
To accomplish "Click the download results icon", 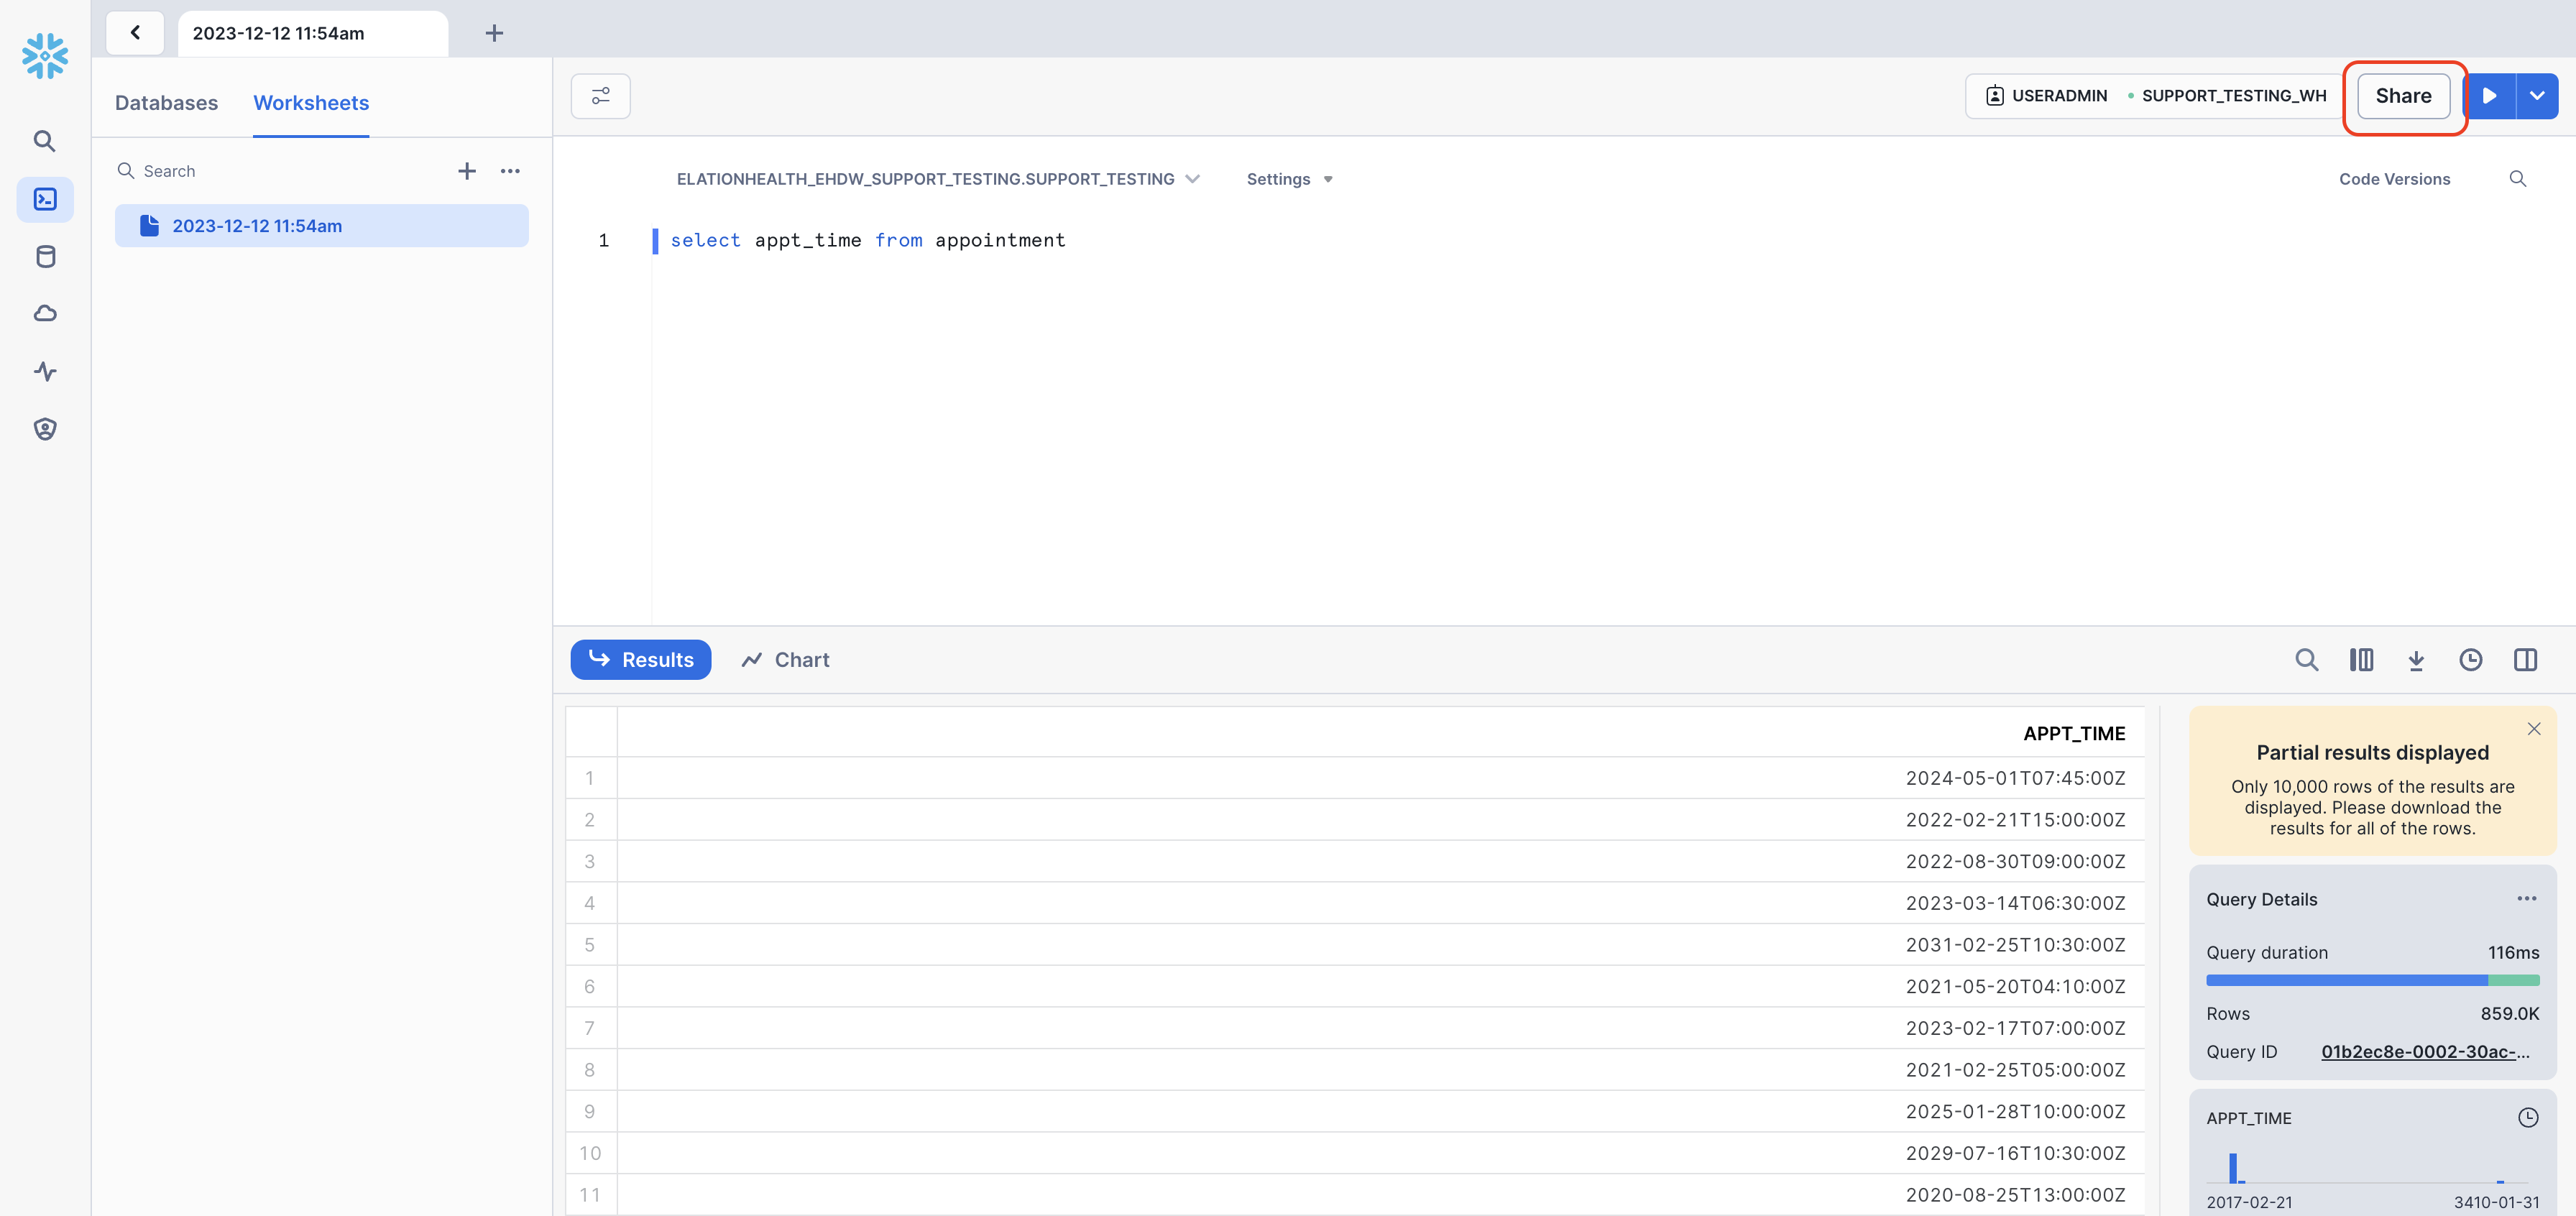I will [2416, 660].
